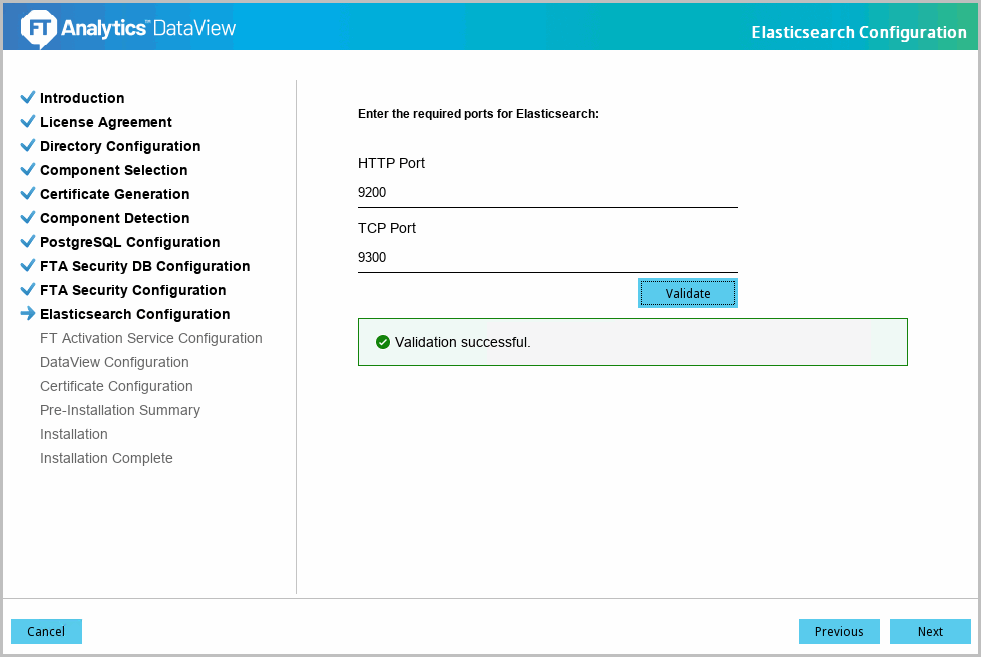Return to the Previous page
981x657 pixels.
click(839, 631)
